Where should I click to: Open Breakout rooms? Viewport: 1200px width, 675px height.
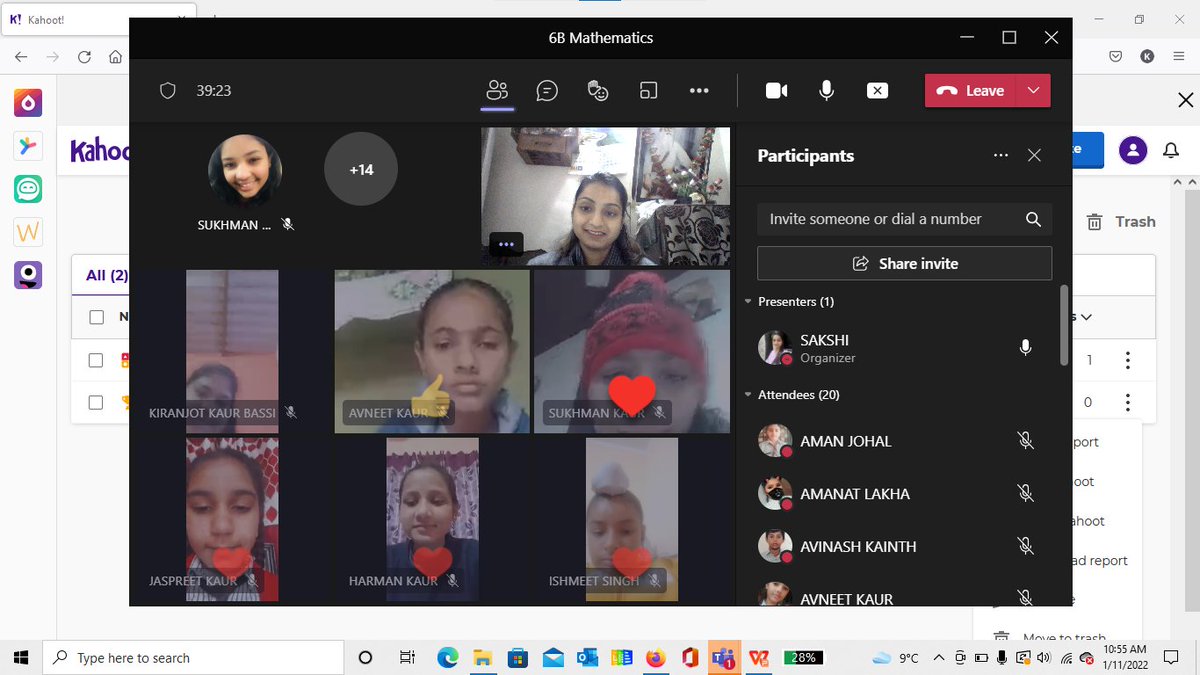648,90
